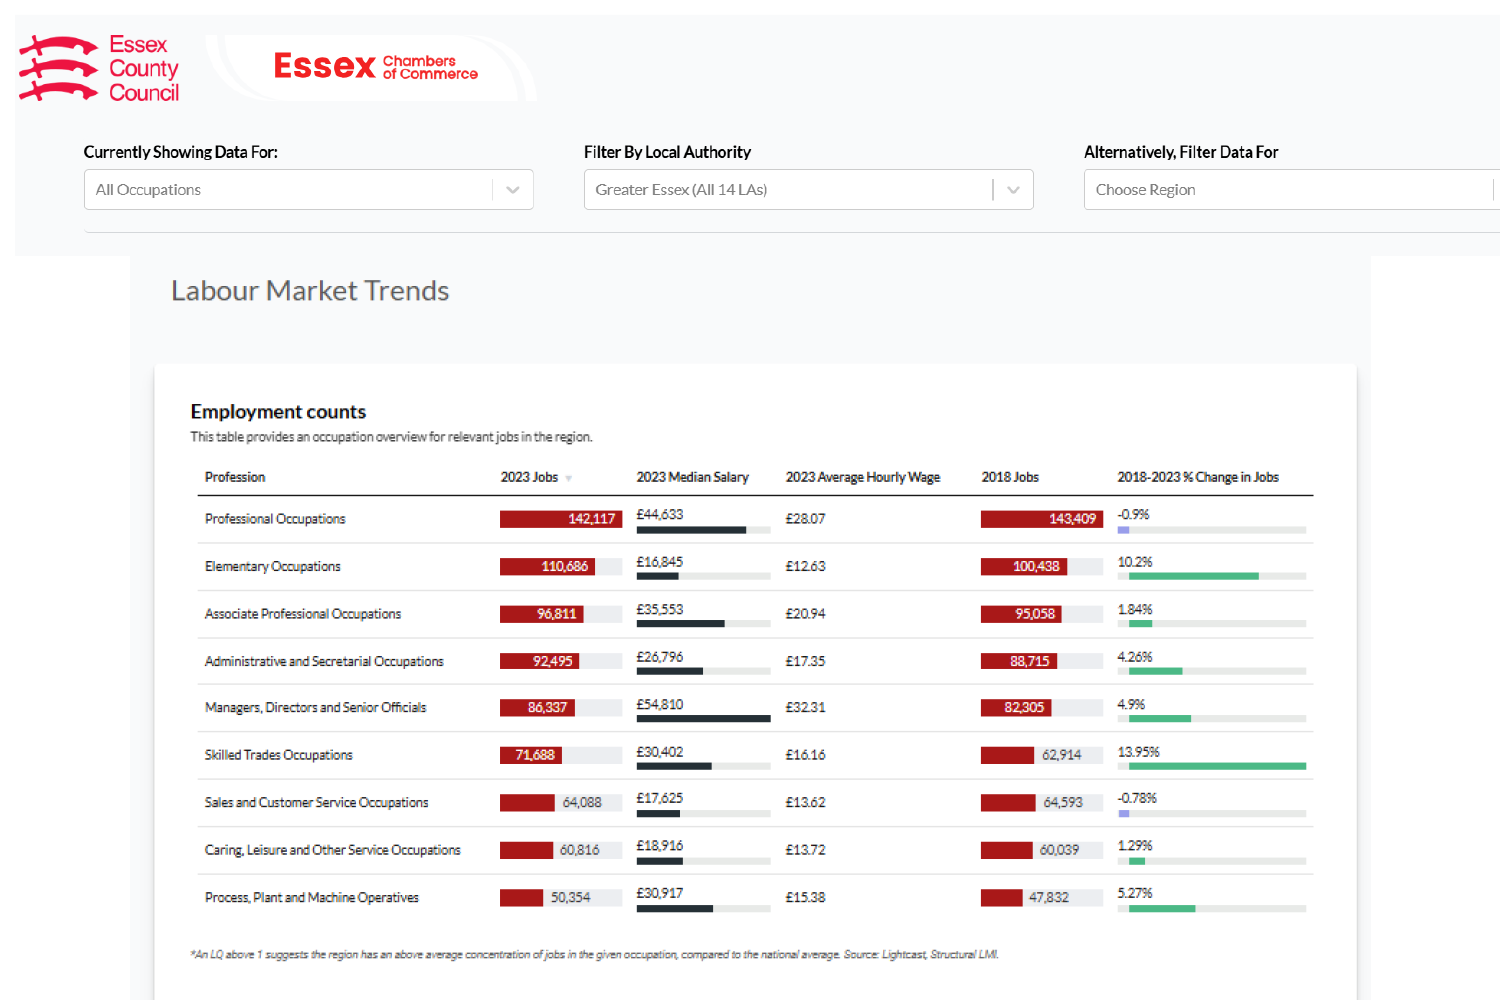Sort table by 2023 Median Salary
The width and height of the screenshot is (1500, 1000).
(692, 478)
